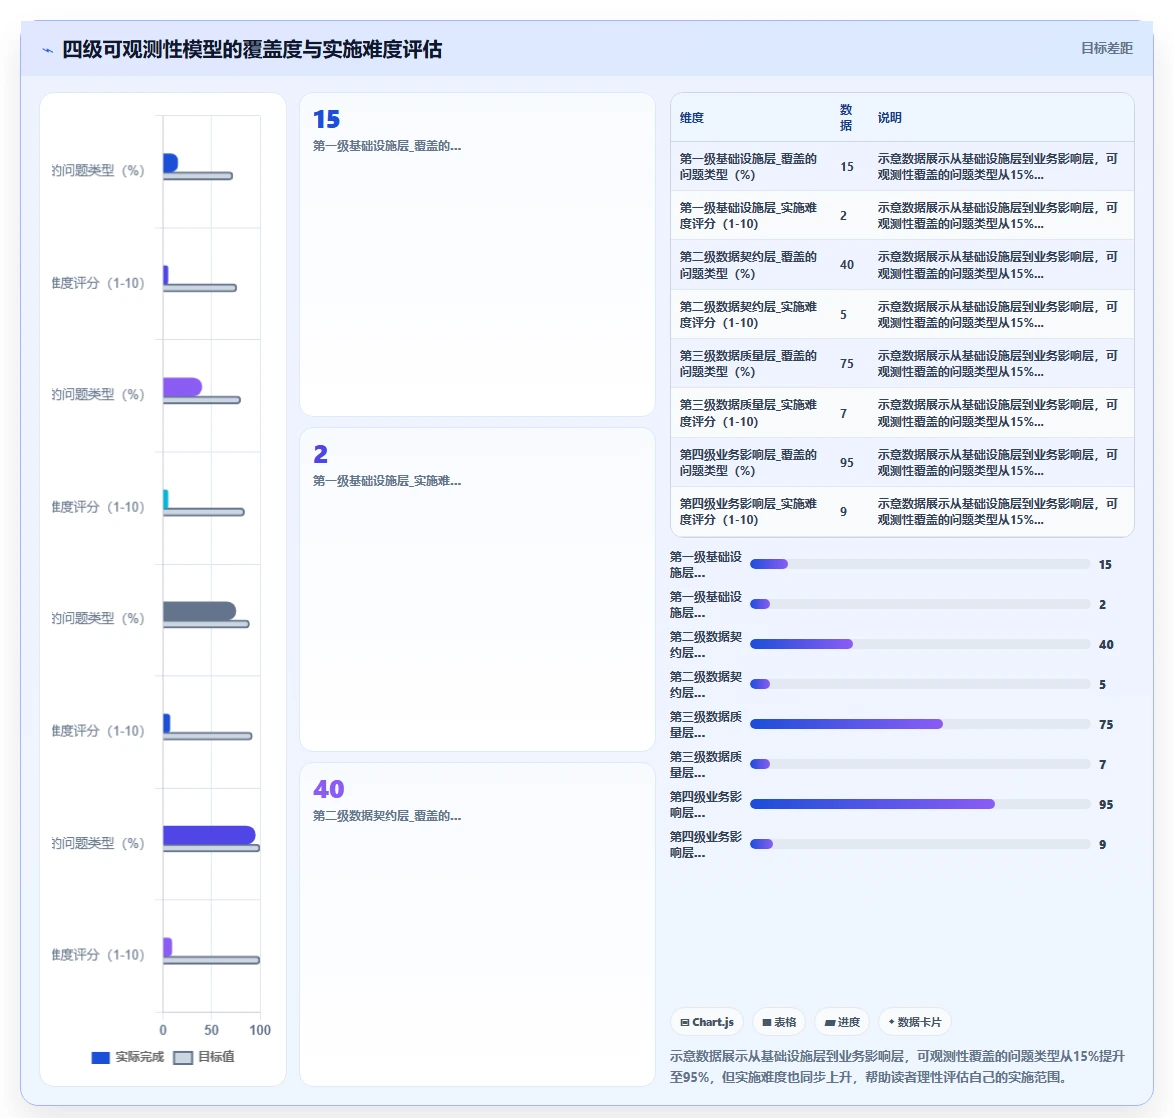Select table row 第四级业务影响层_实施难度评分 (1-10)
This screenshot has height=1118, width=1174.
tap(902, 511)
